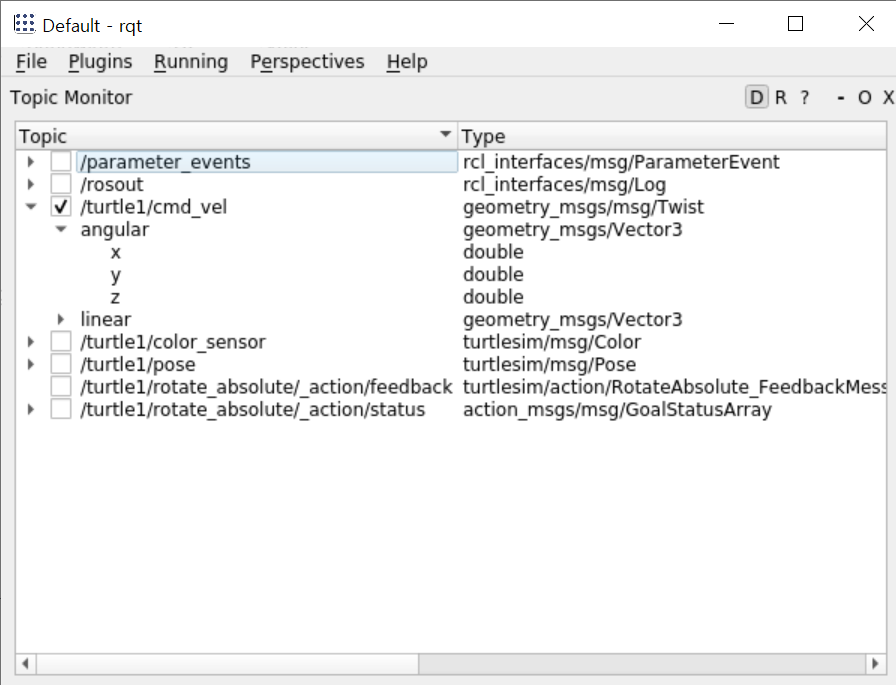Image resolution: width=896 pixels, height=685 pixels.
Task: Maximize the rqt window
Action: 795,24
